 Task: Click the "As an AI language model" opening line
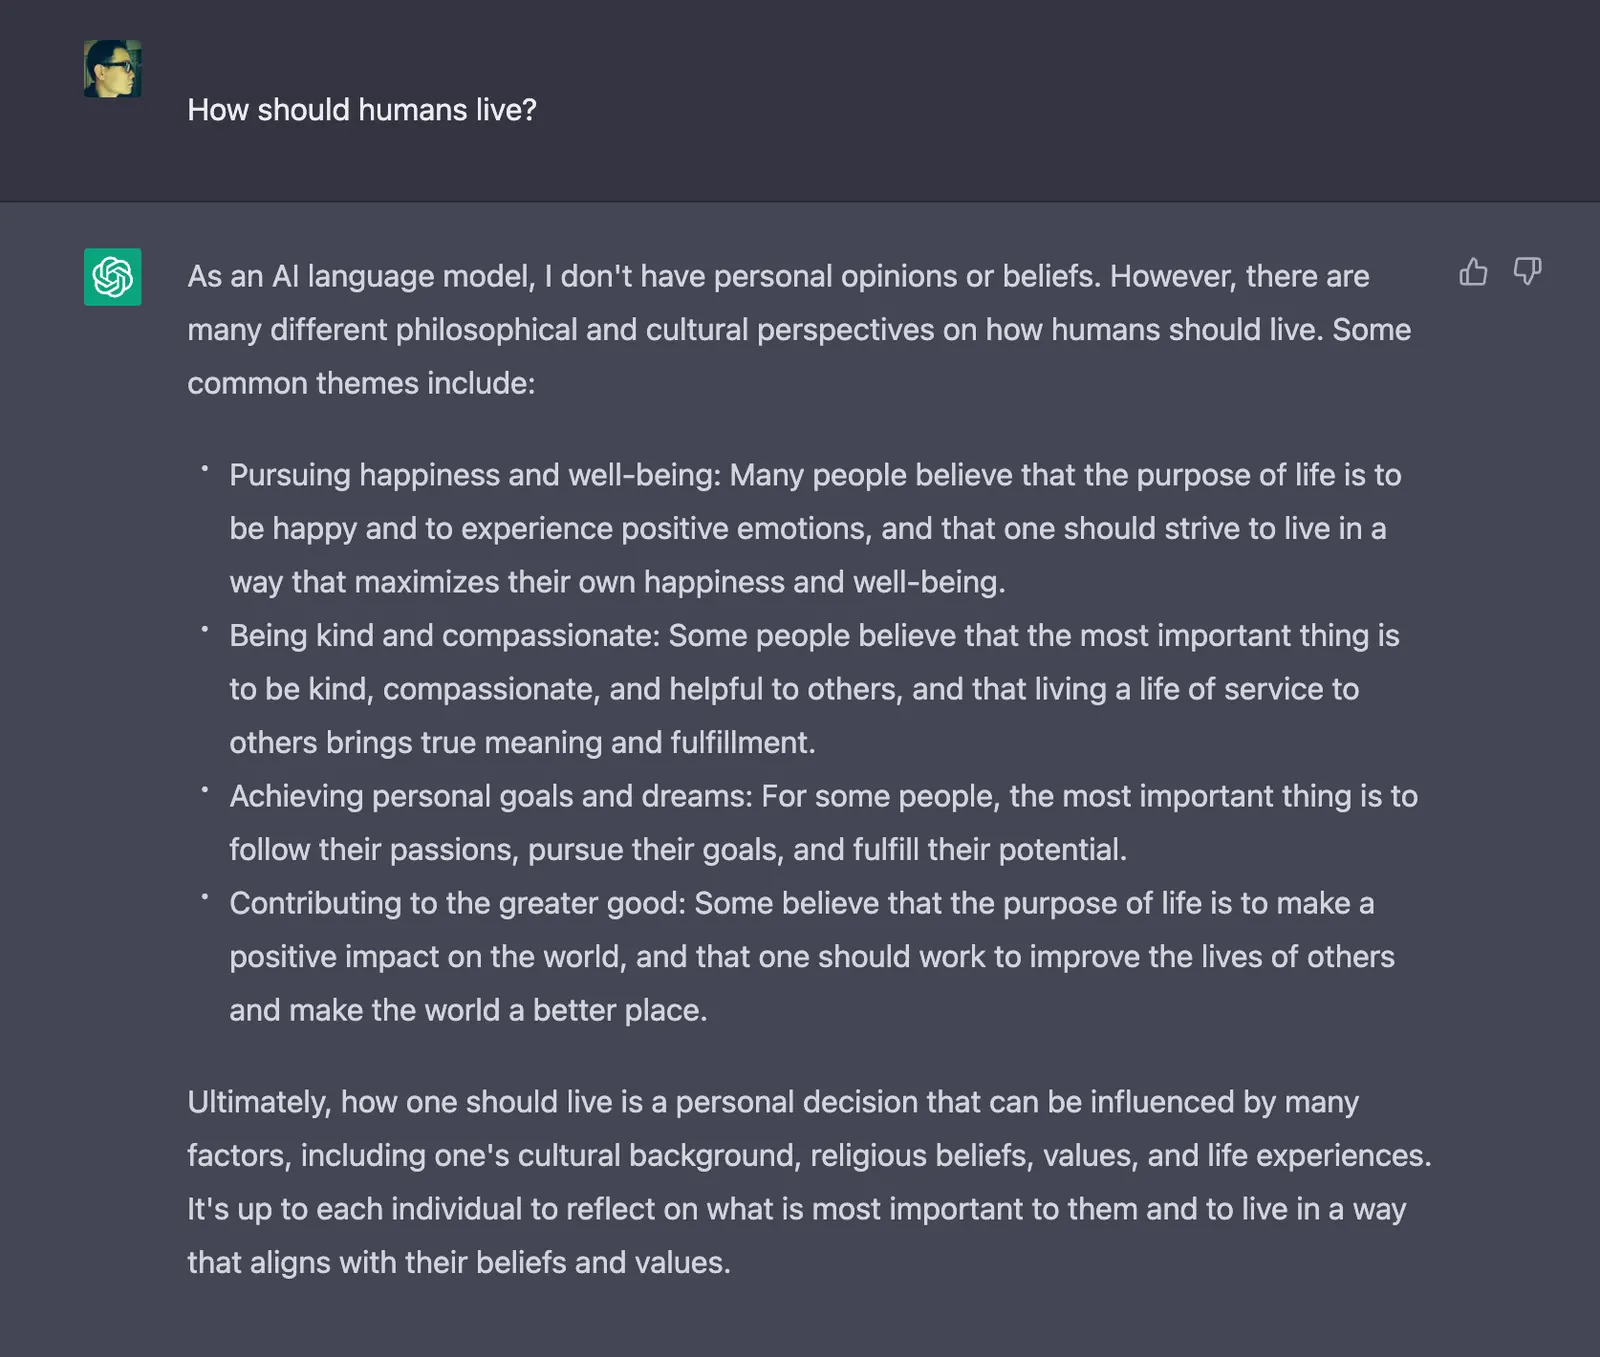tap(361, 277)
